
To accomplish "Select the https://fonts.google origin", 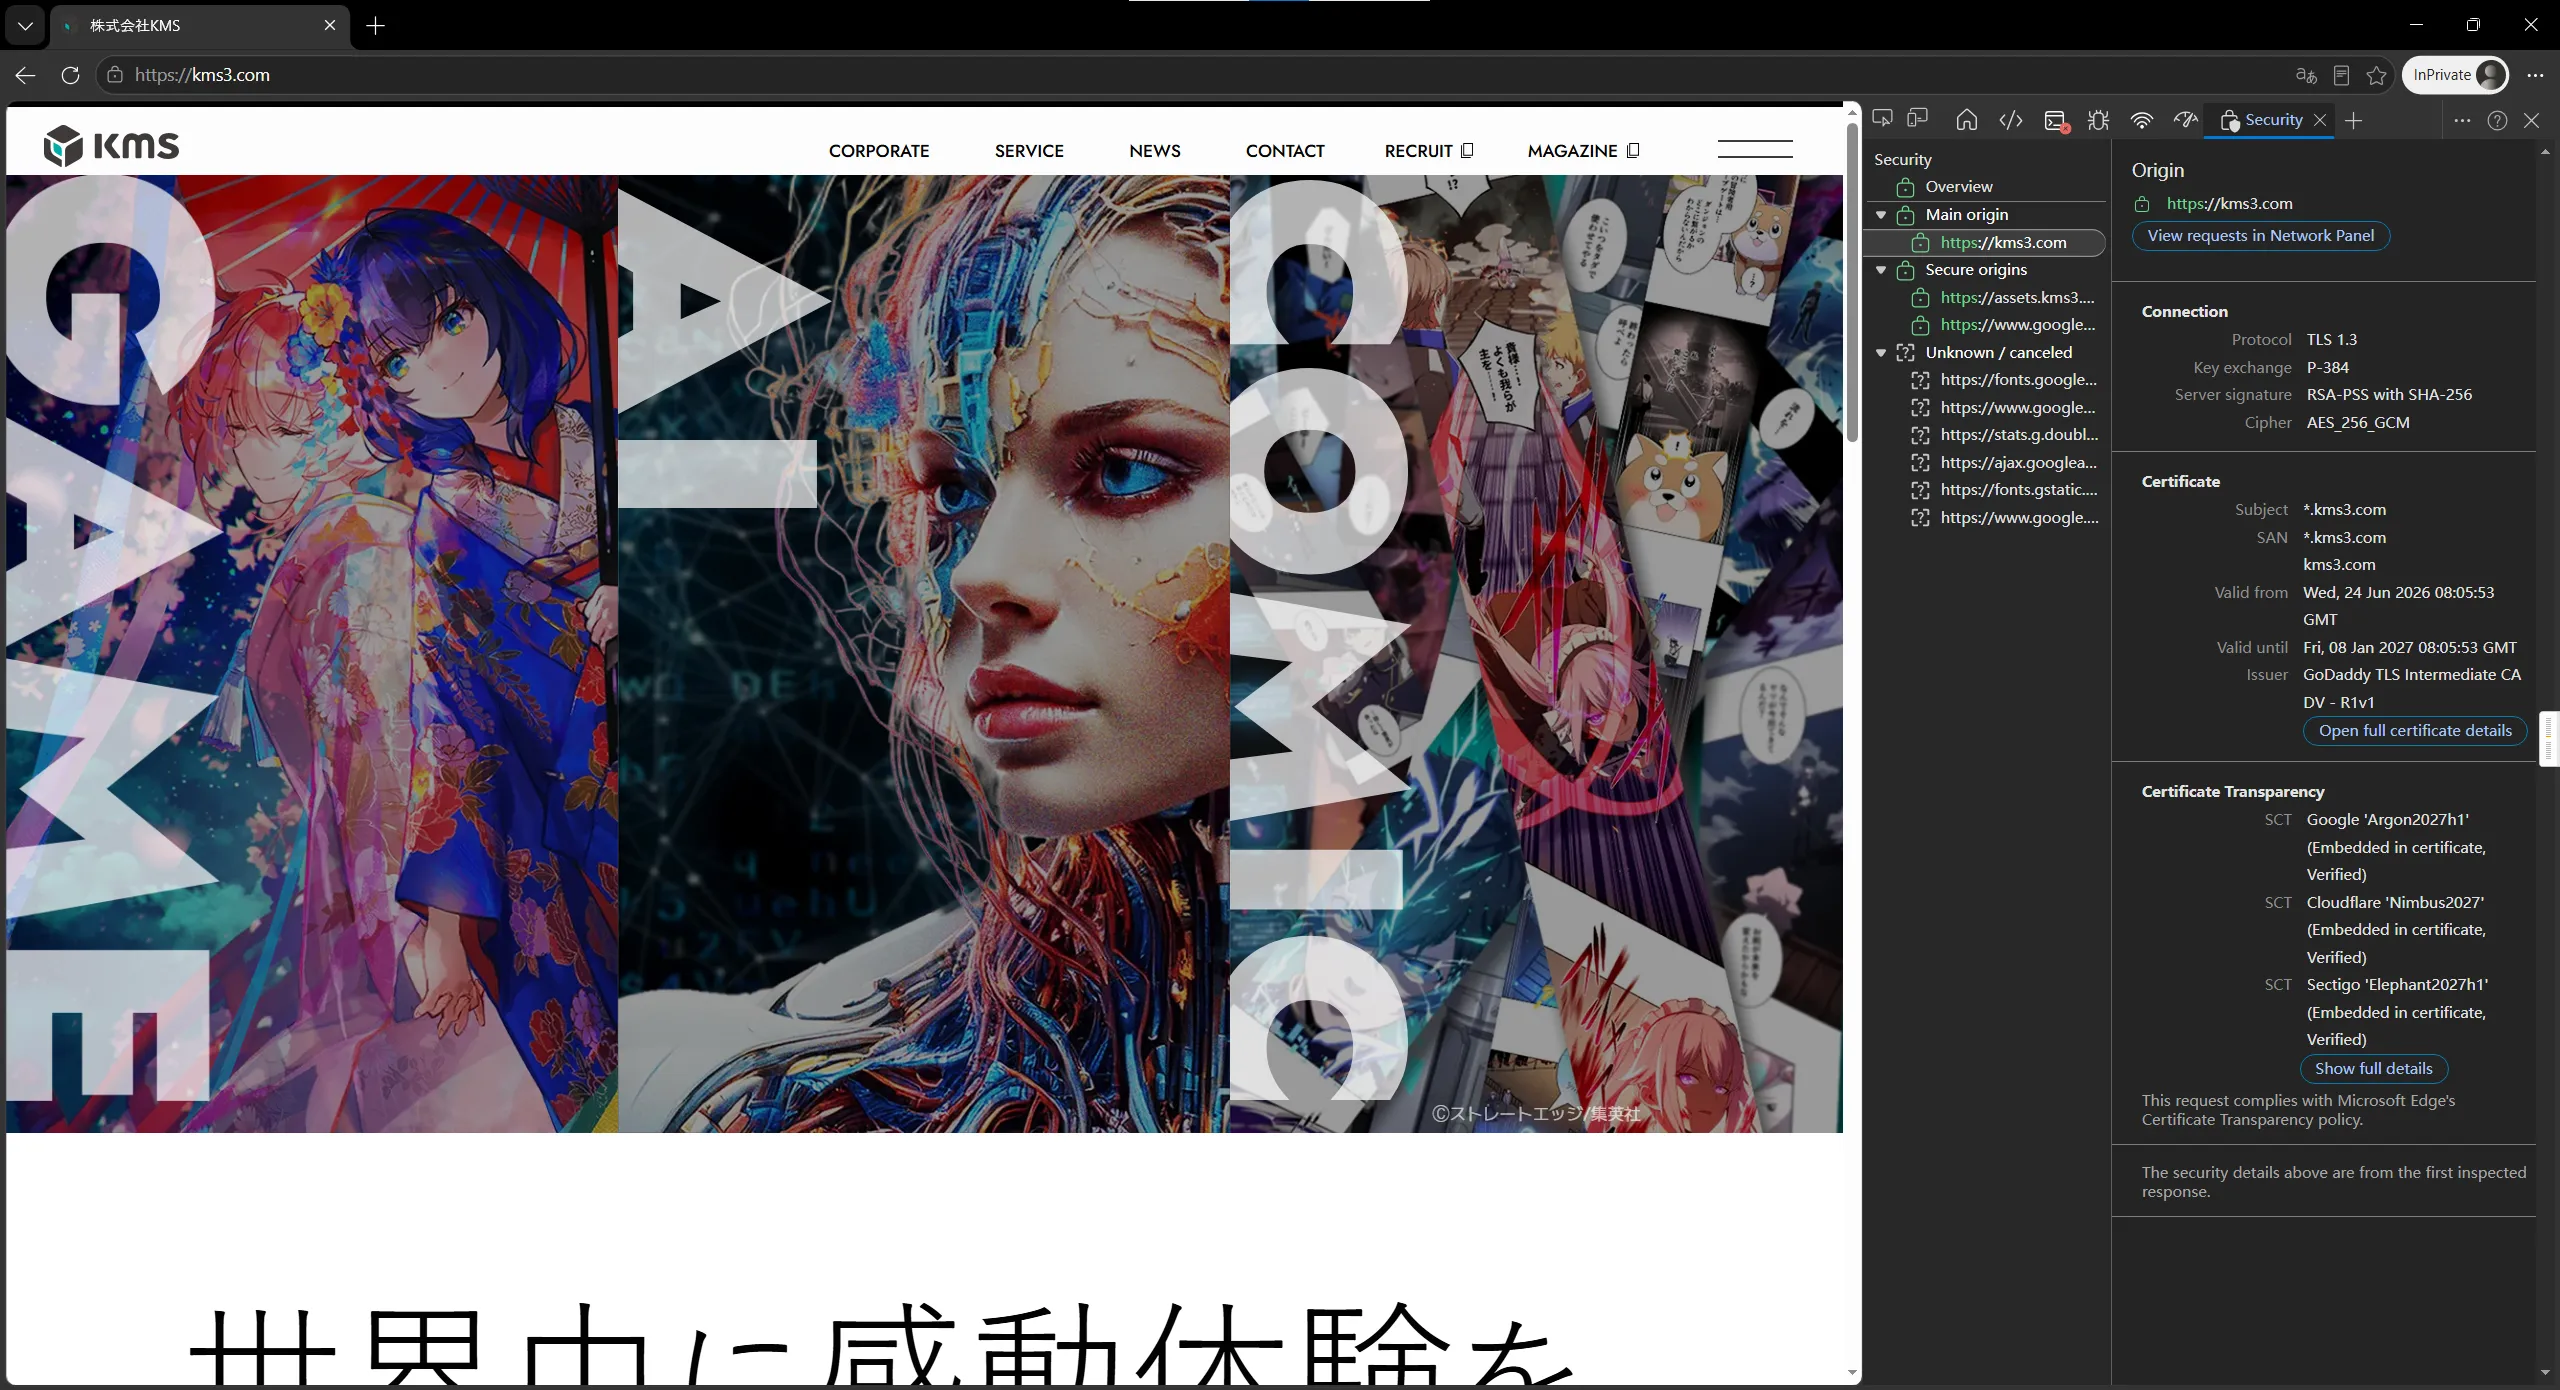I will [x=1987, y=380].
